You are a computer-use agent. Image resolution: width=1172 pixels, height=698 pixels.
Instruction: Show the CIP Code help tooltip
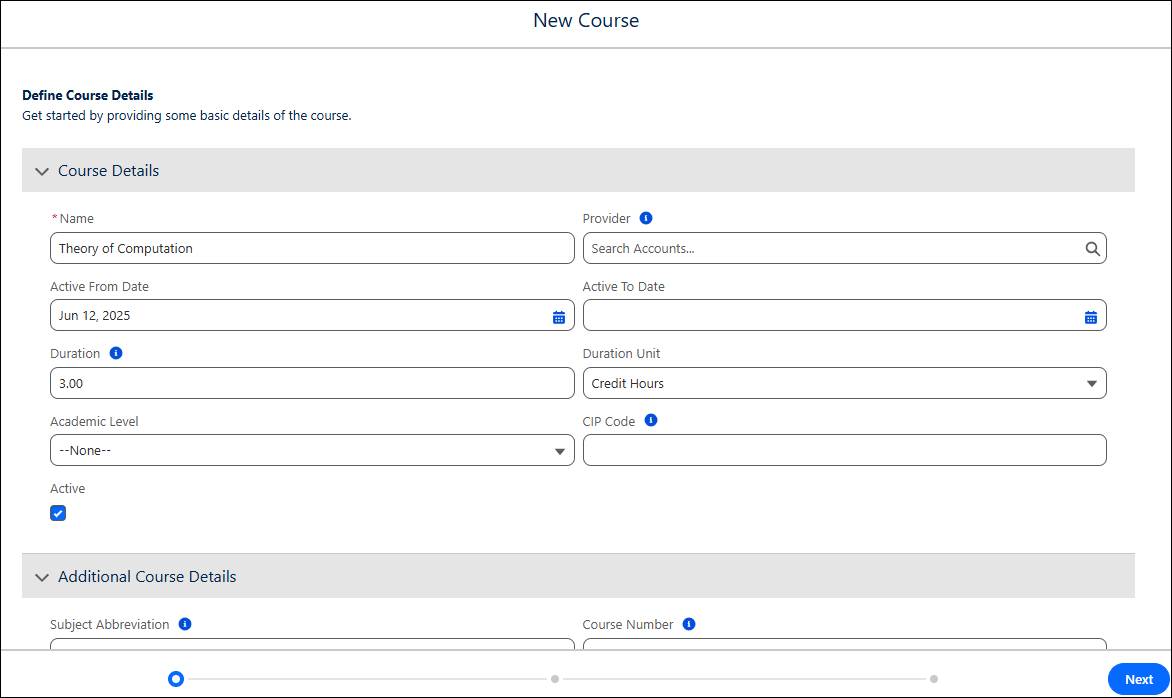click(x=650, y=420)
